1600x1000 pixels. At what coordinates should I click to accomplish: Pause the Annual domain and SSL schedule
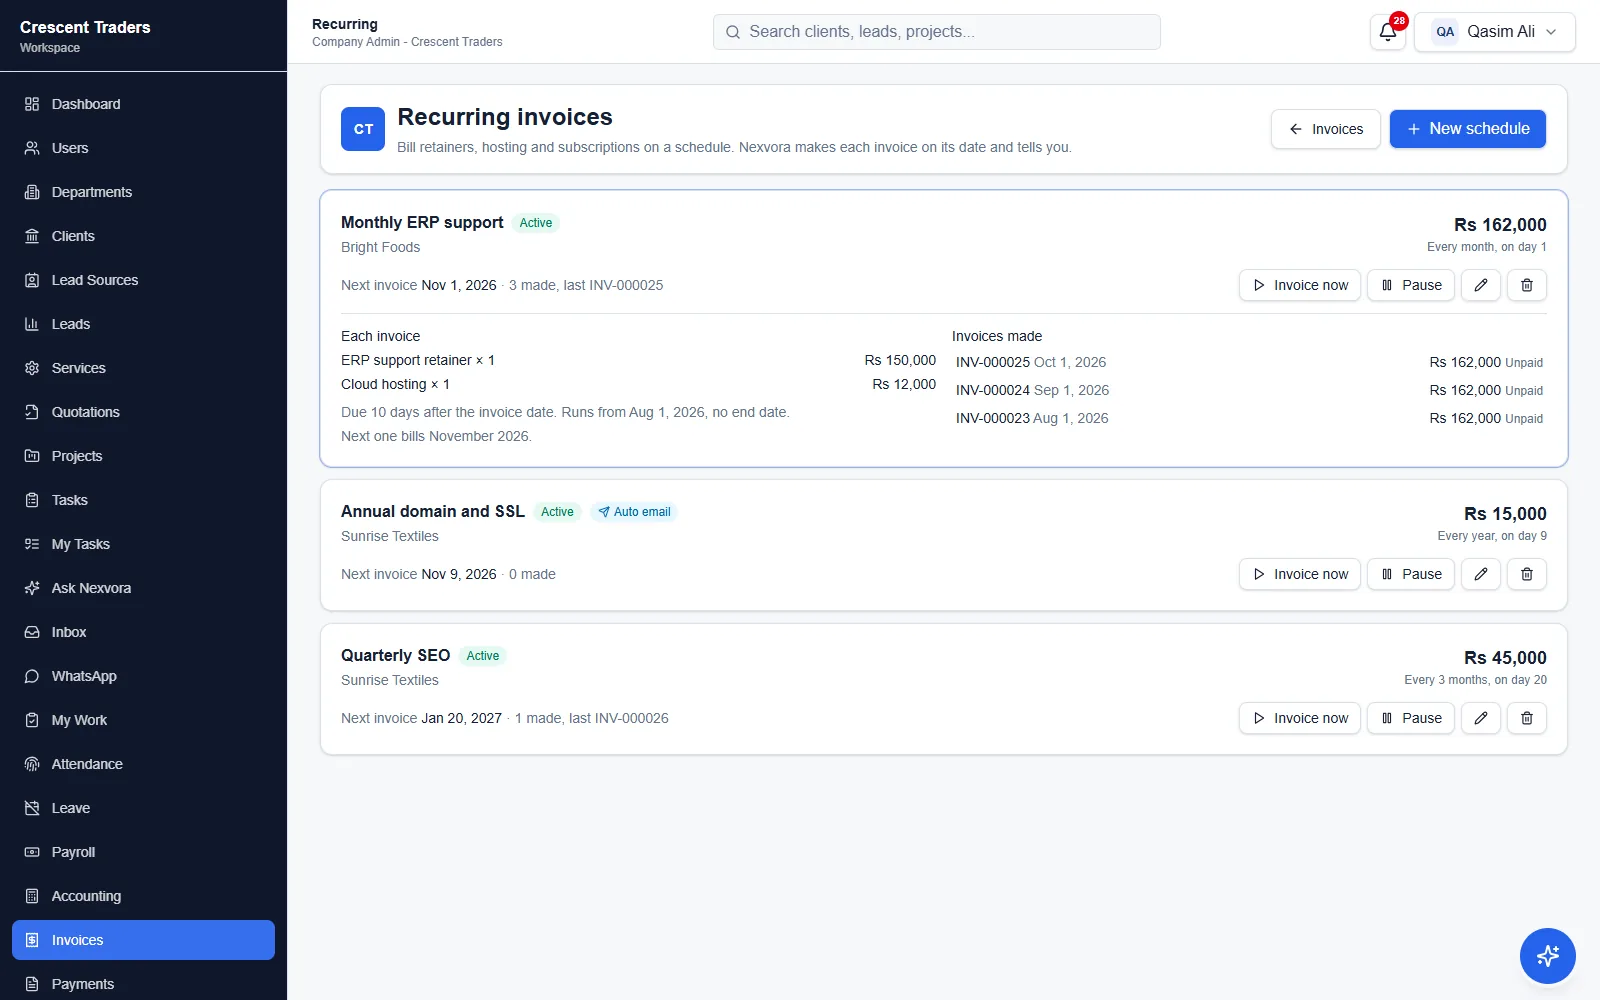click(x=1411, y=574)
